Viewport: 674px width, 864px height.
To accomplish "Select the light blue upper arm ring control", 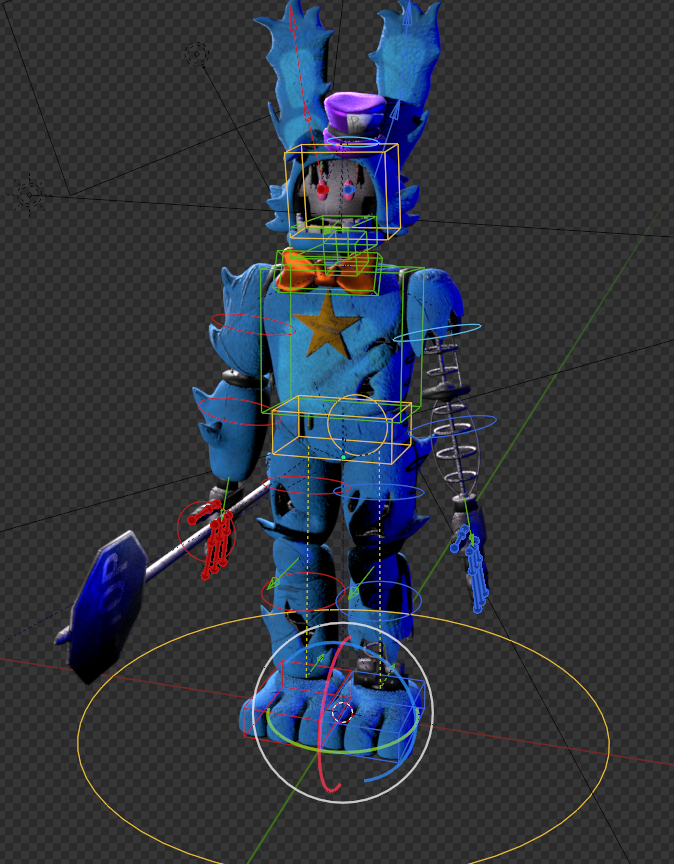I will (436, 333).
